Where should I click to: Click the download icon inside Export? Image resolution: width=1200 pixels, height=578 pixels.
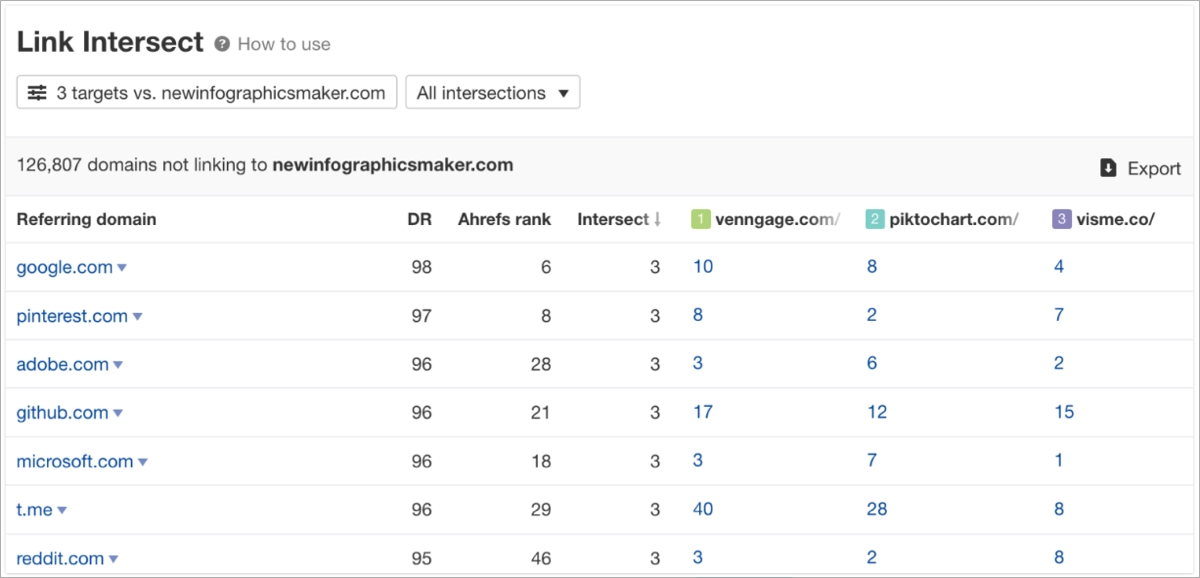[1110, 168]
